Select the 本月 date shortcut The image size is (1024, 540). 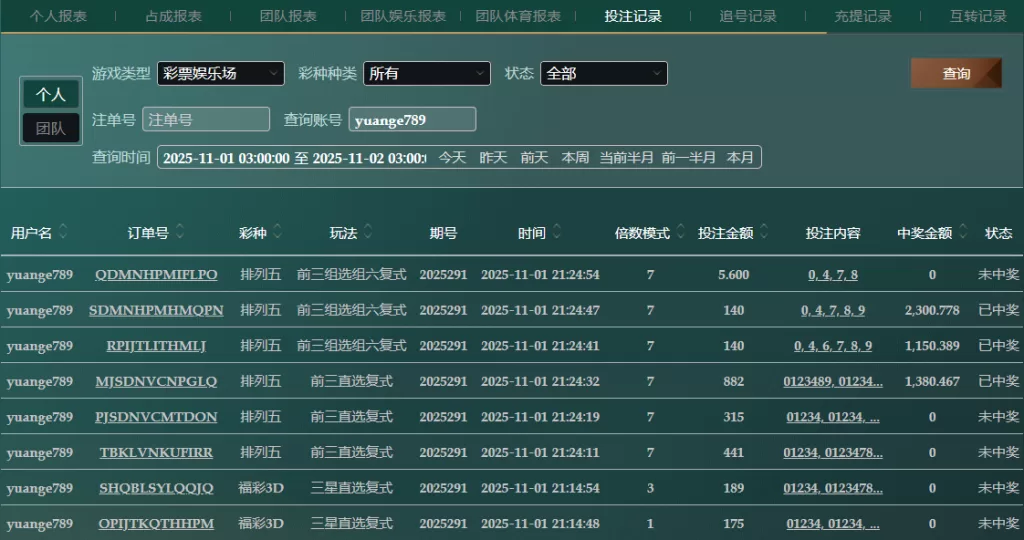[x=740, y=158]
